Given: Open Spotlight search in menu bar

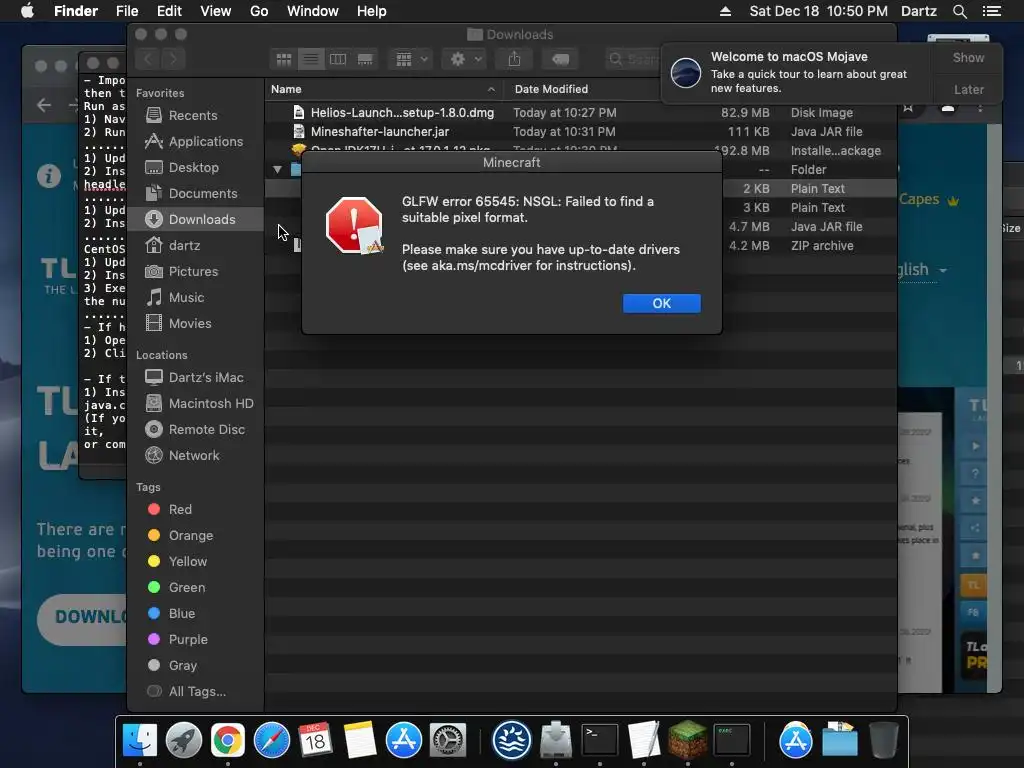Looking at the screenshot, I should pyautogui.click(x=959, y=11).
